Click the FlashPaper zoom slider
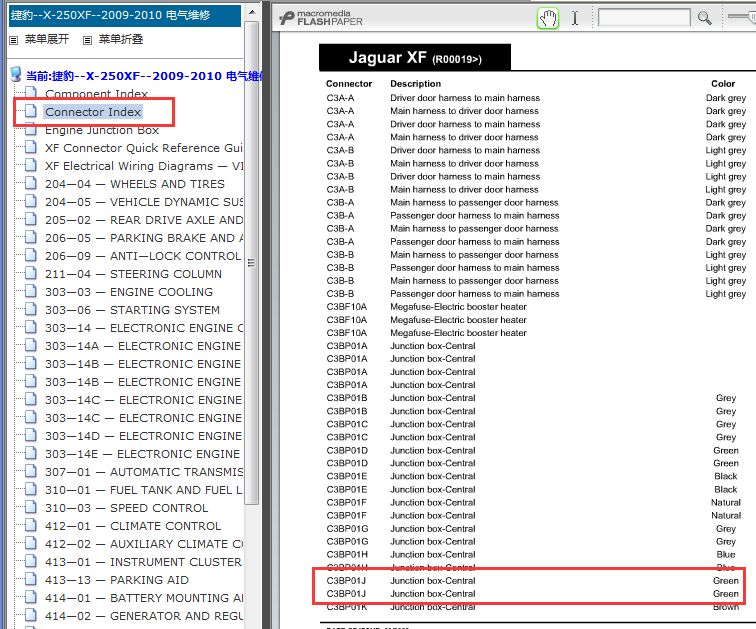 click(x=742, y=17)
